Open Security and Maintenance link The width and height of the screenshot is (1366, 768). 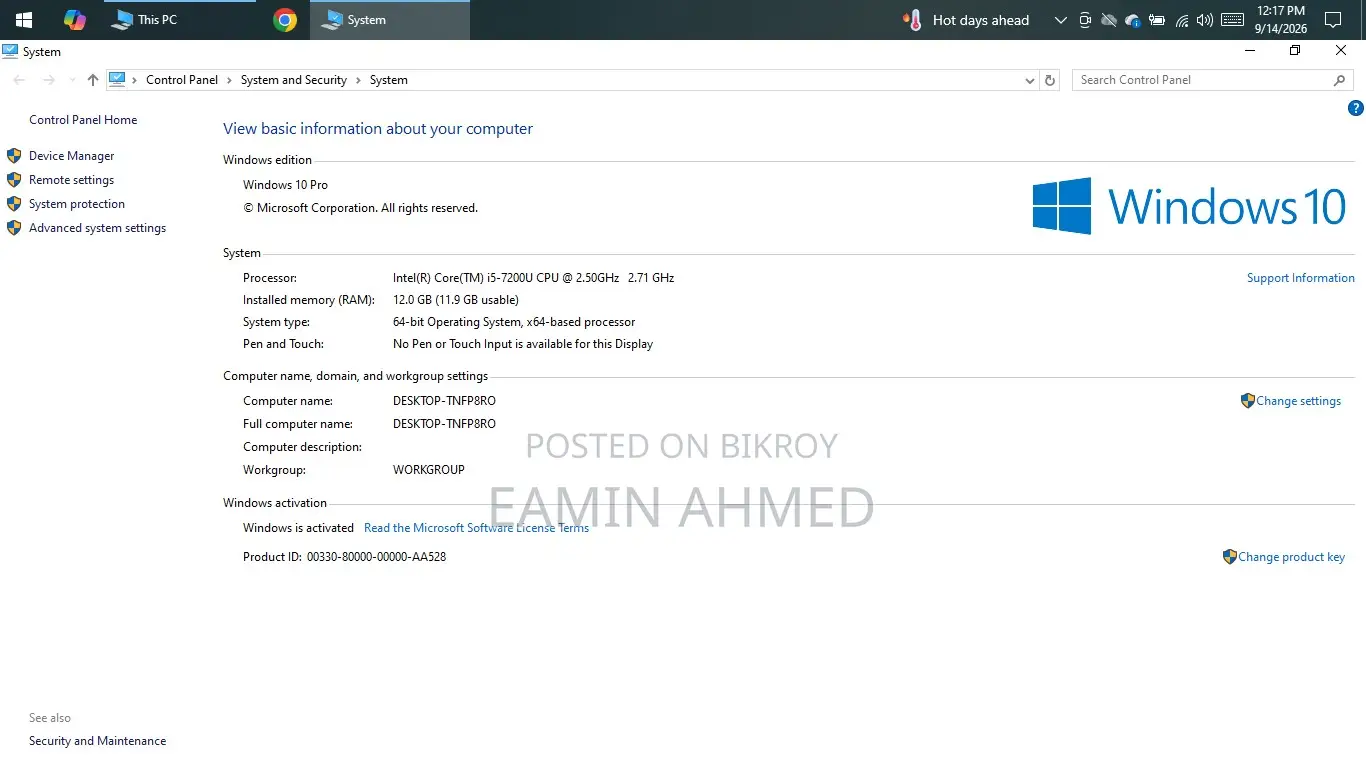[x=97, y=741]
